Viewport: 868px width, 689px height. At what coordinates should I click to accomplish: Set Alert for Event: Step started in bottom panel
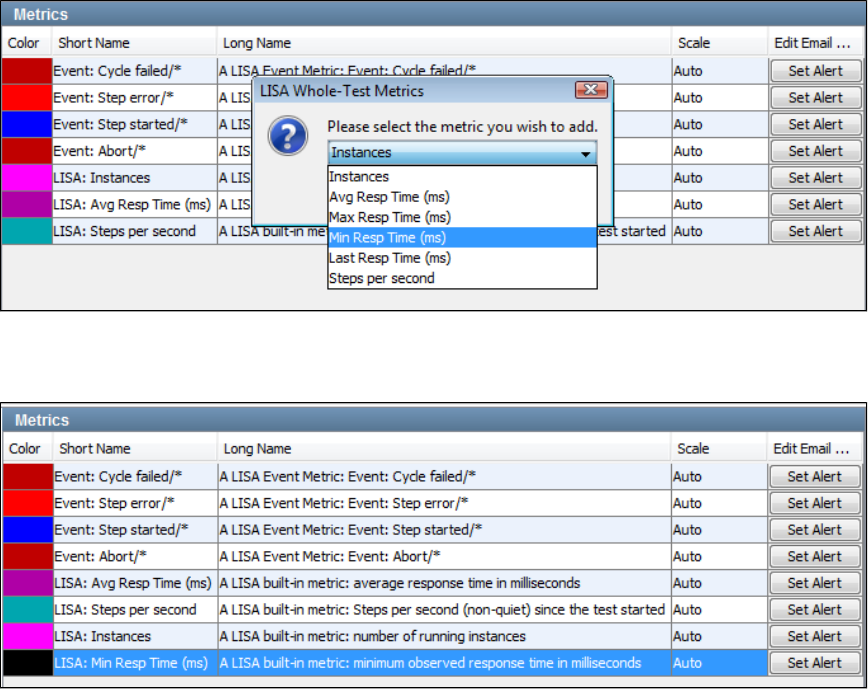tap(814, 530)
